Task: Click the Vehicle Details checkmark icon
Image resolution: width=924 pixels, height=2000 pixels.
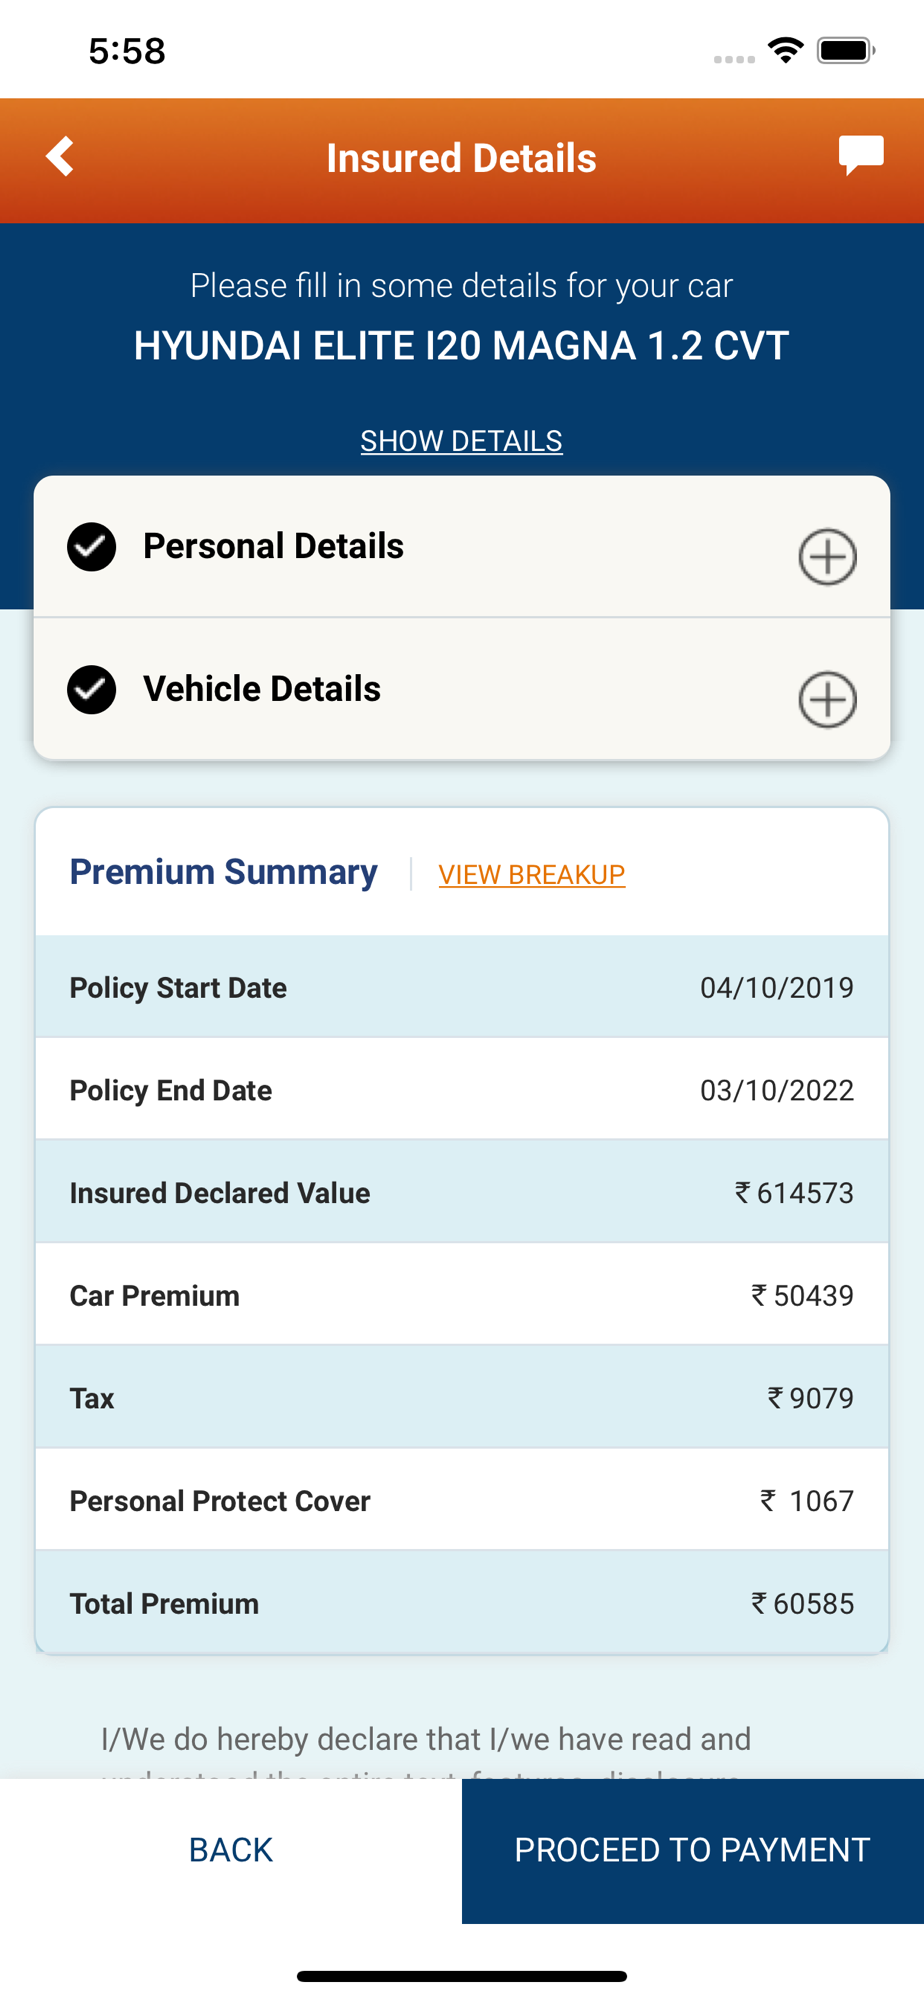Action: [x=92, y=690]
